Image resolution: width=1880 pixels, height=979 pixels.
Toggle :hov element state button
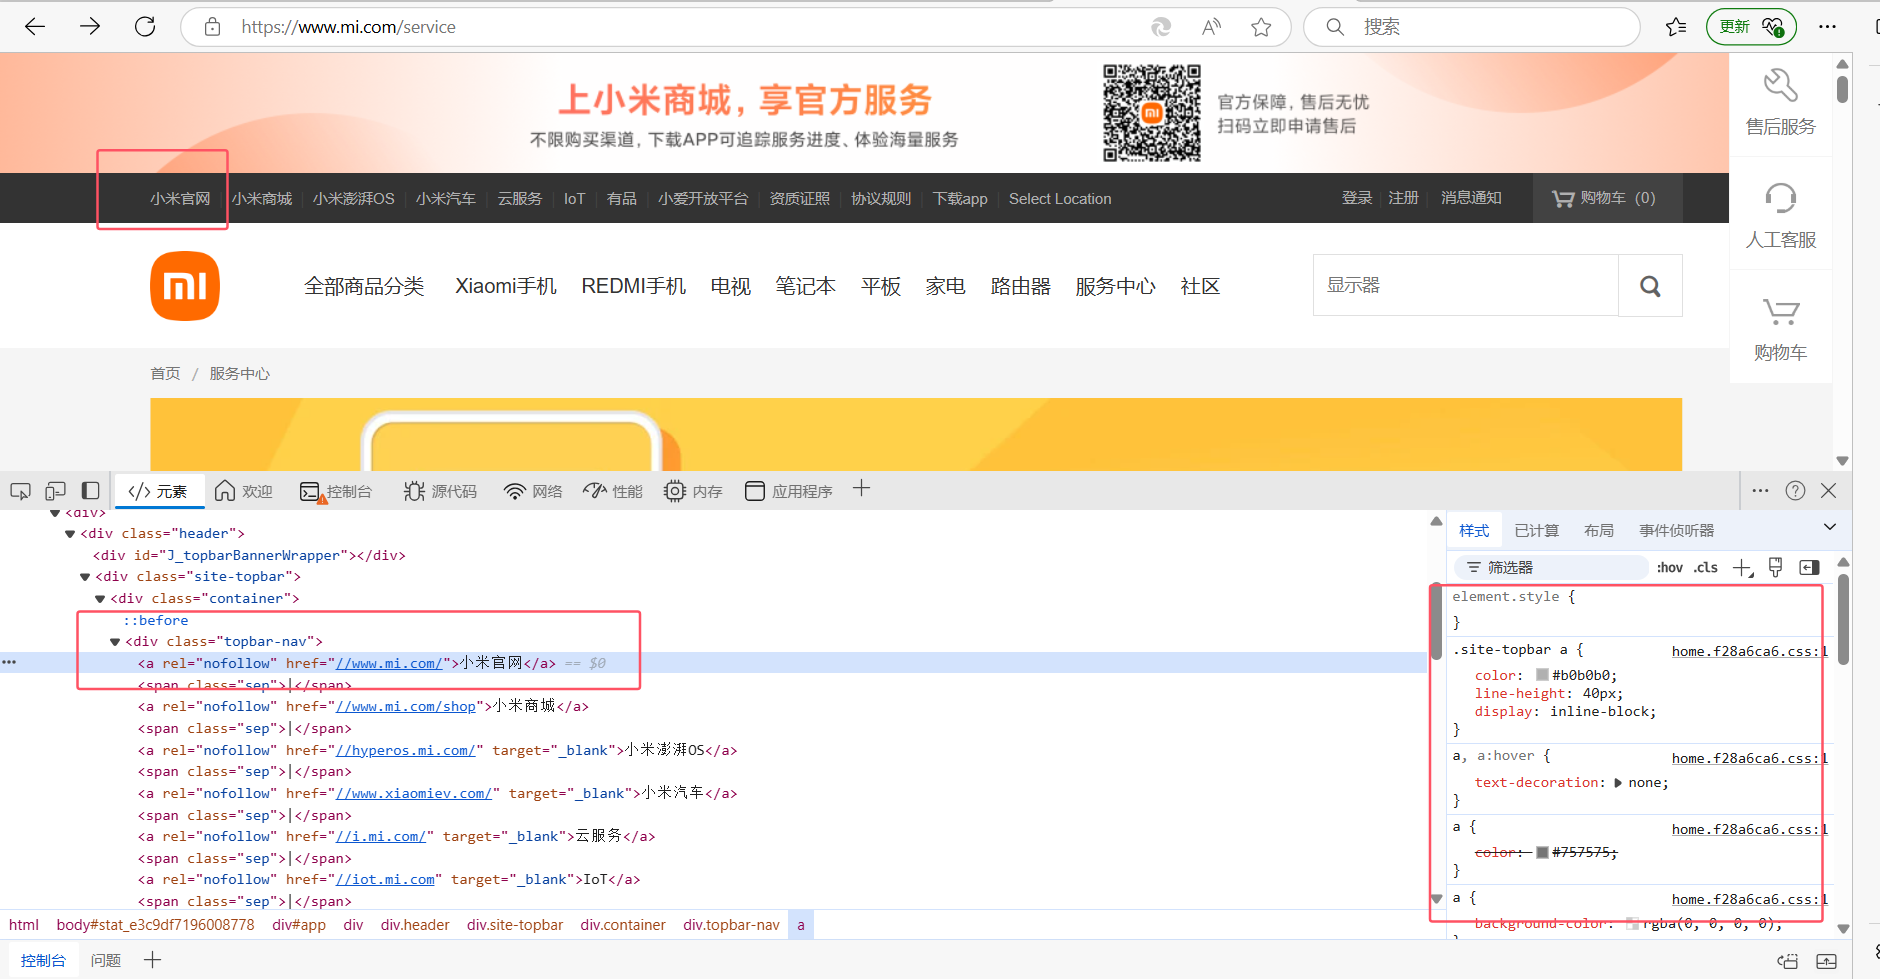(1670, 567)
